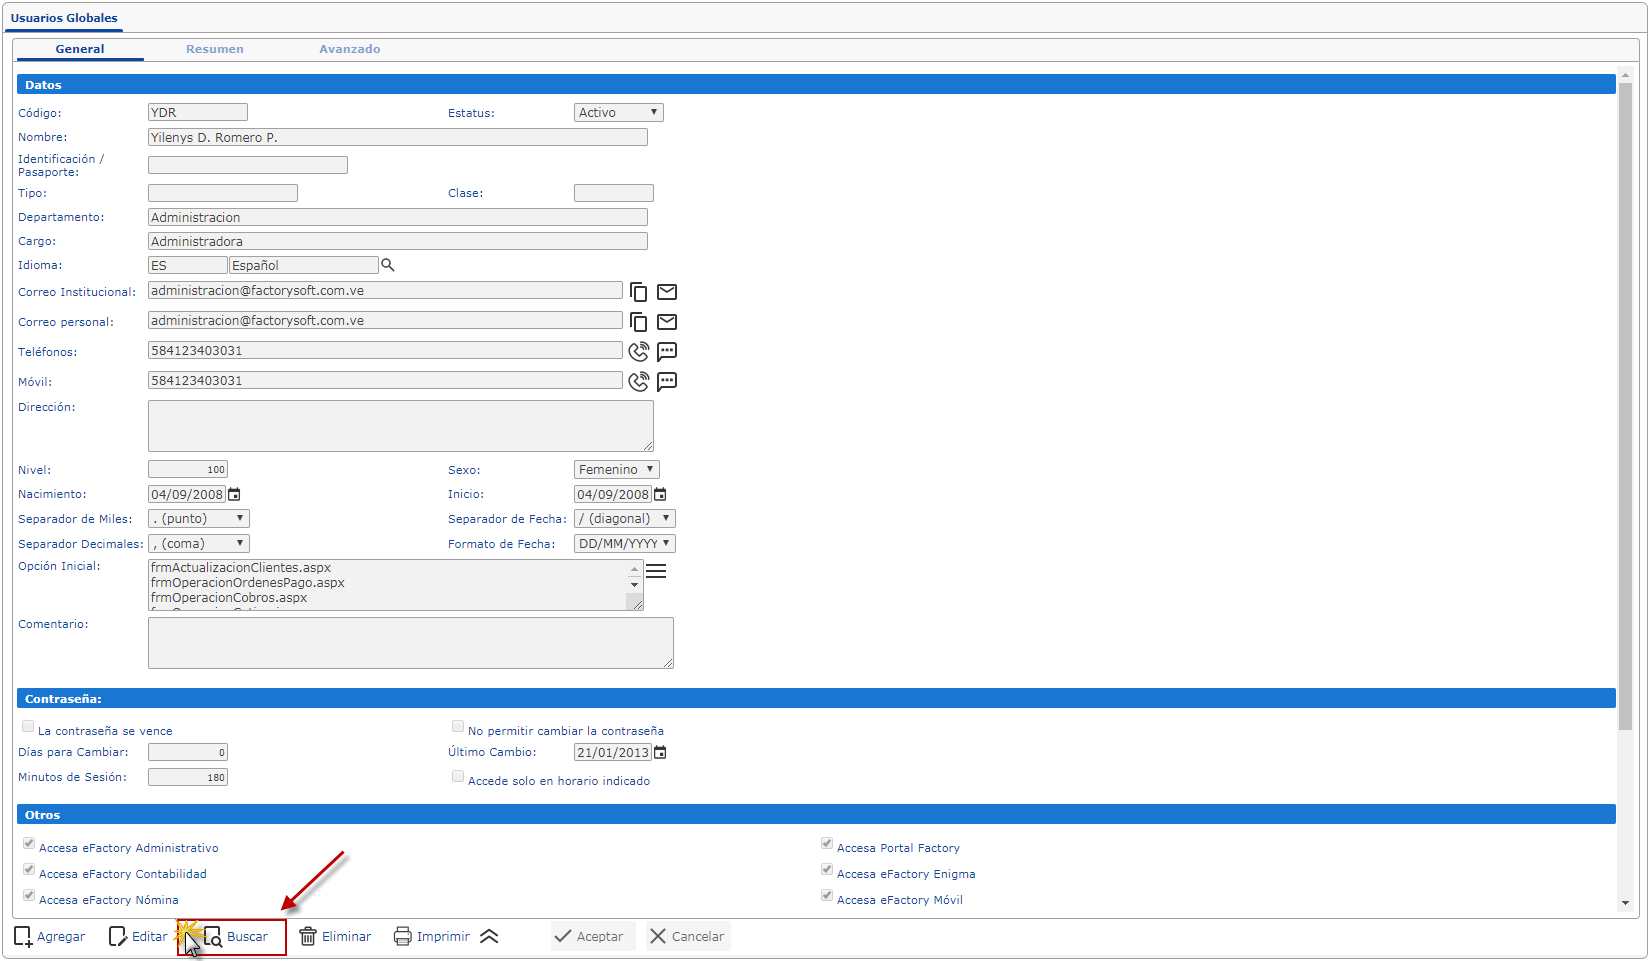This screenshot has height=961, width=1651.
Task: Open the Estatus dropdown
Action: (x=618, y=113)
